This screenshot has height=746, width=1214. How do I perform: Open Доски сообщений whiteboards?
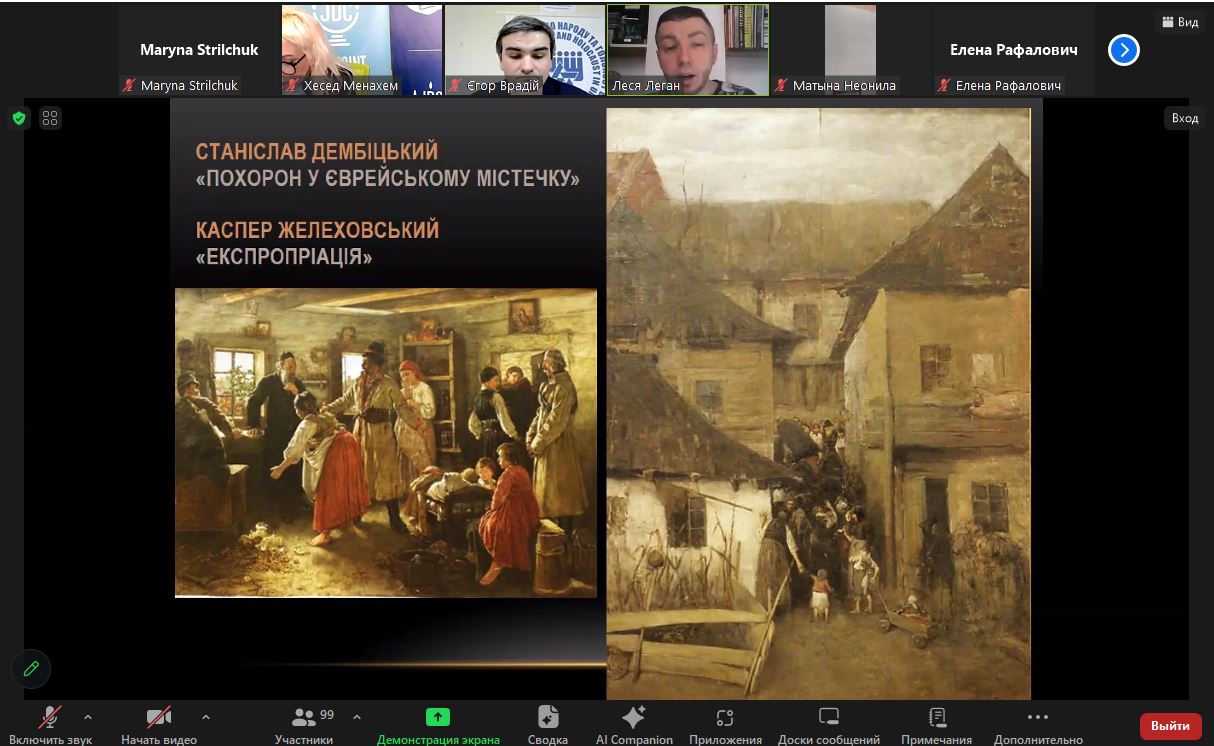click(829, 724)
